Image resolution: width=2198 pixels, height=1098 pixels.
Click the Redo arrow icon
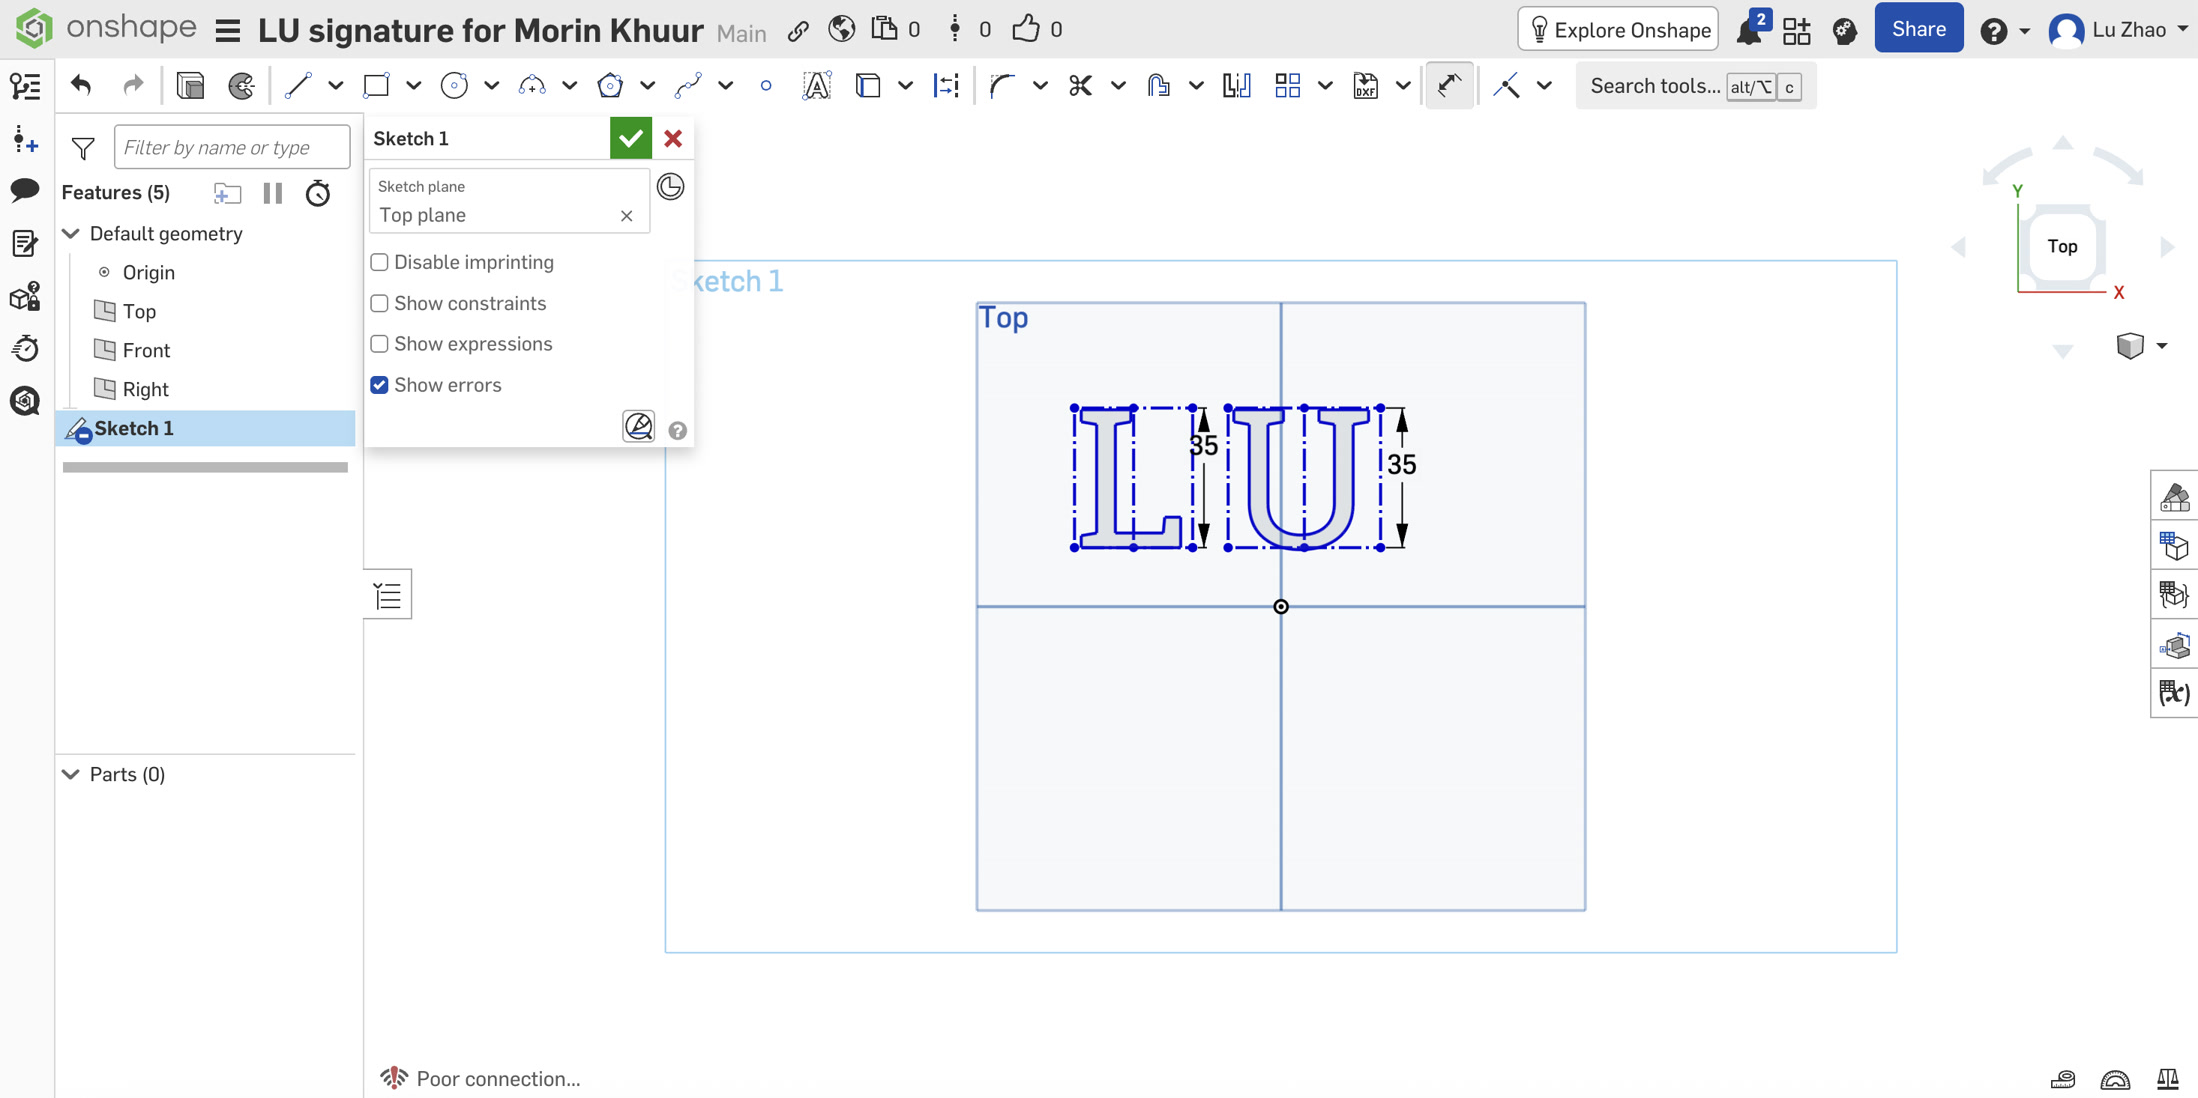[133, 86]
